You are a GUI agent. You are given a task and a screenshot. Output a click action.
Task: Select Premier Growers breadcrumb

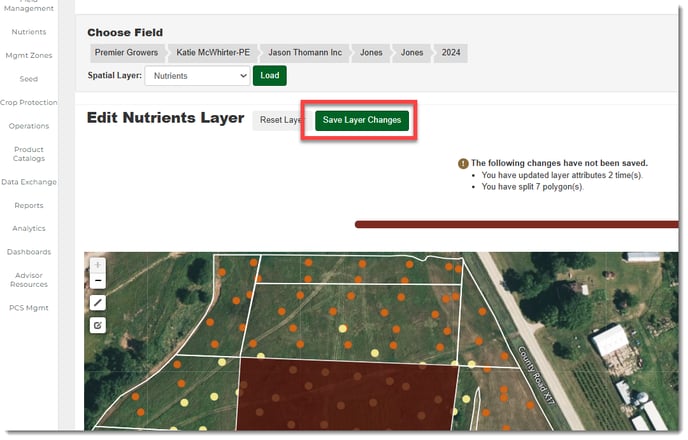pos(126,54)
